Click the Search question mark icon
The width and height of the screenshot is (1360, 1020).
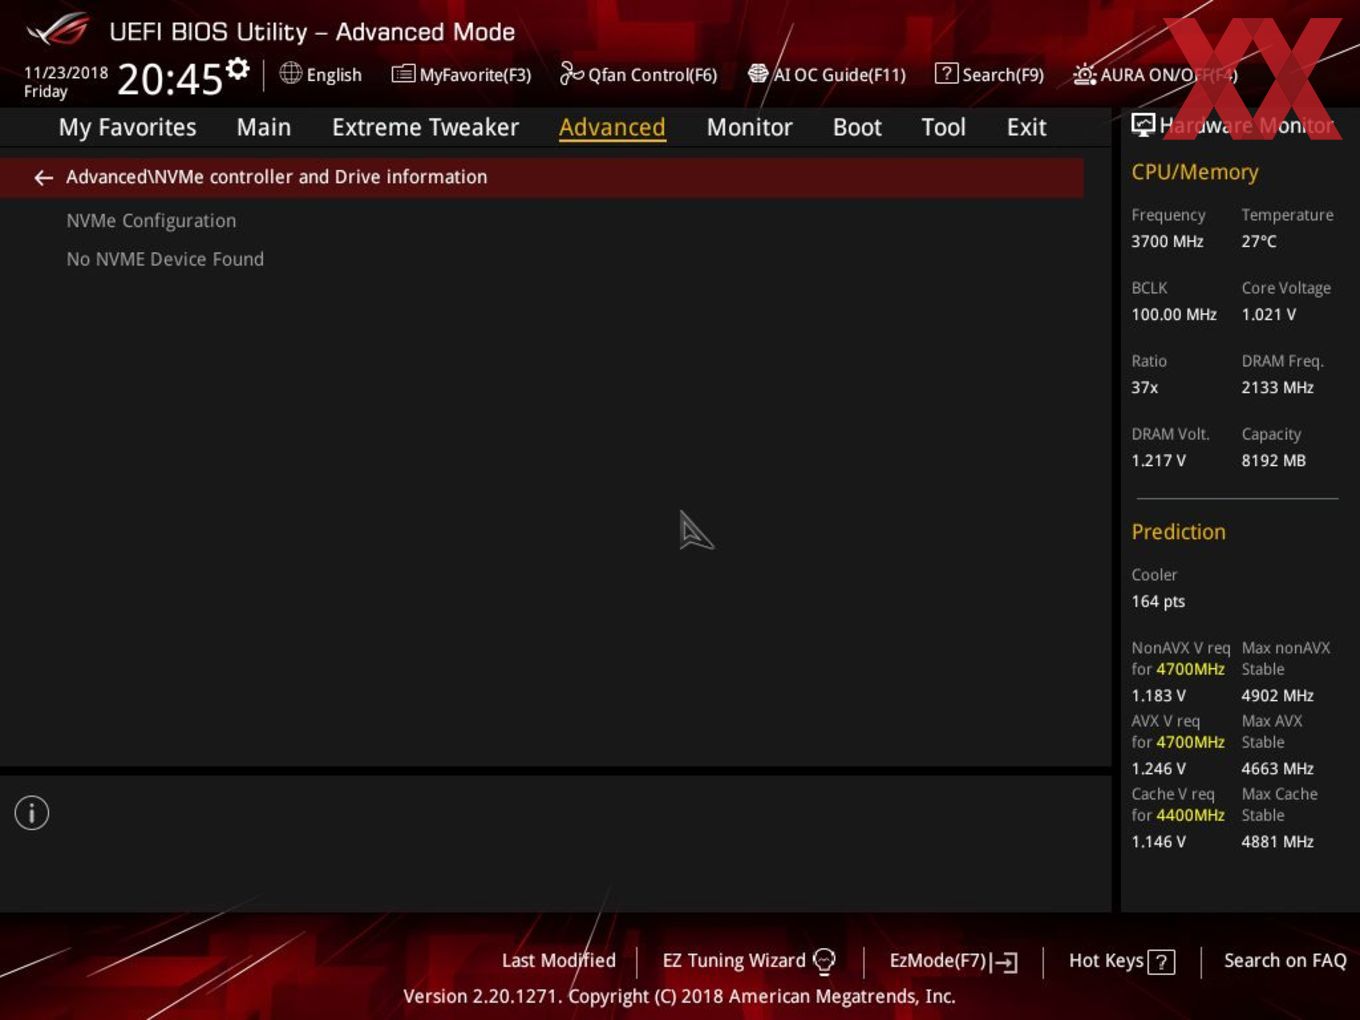(946, 73)
